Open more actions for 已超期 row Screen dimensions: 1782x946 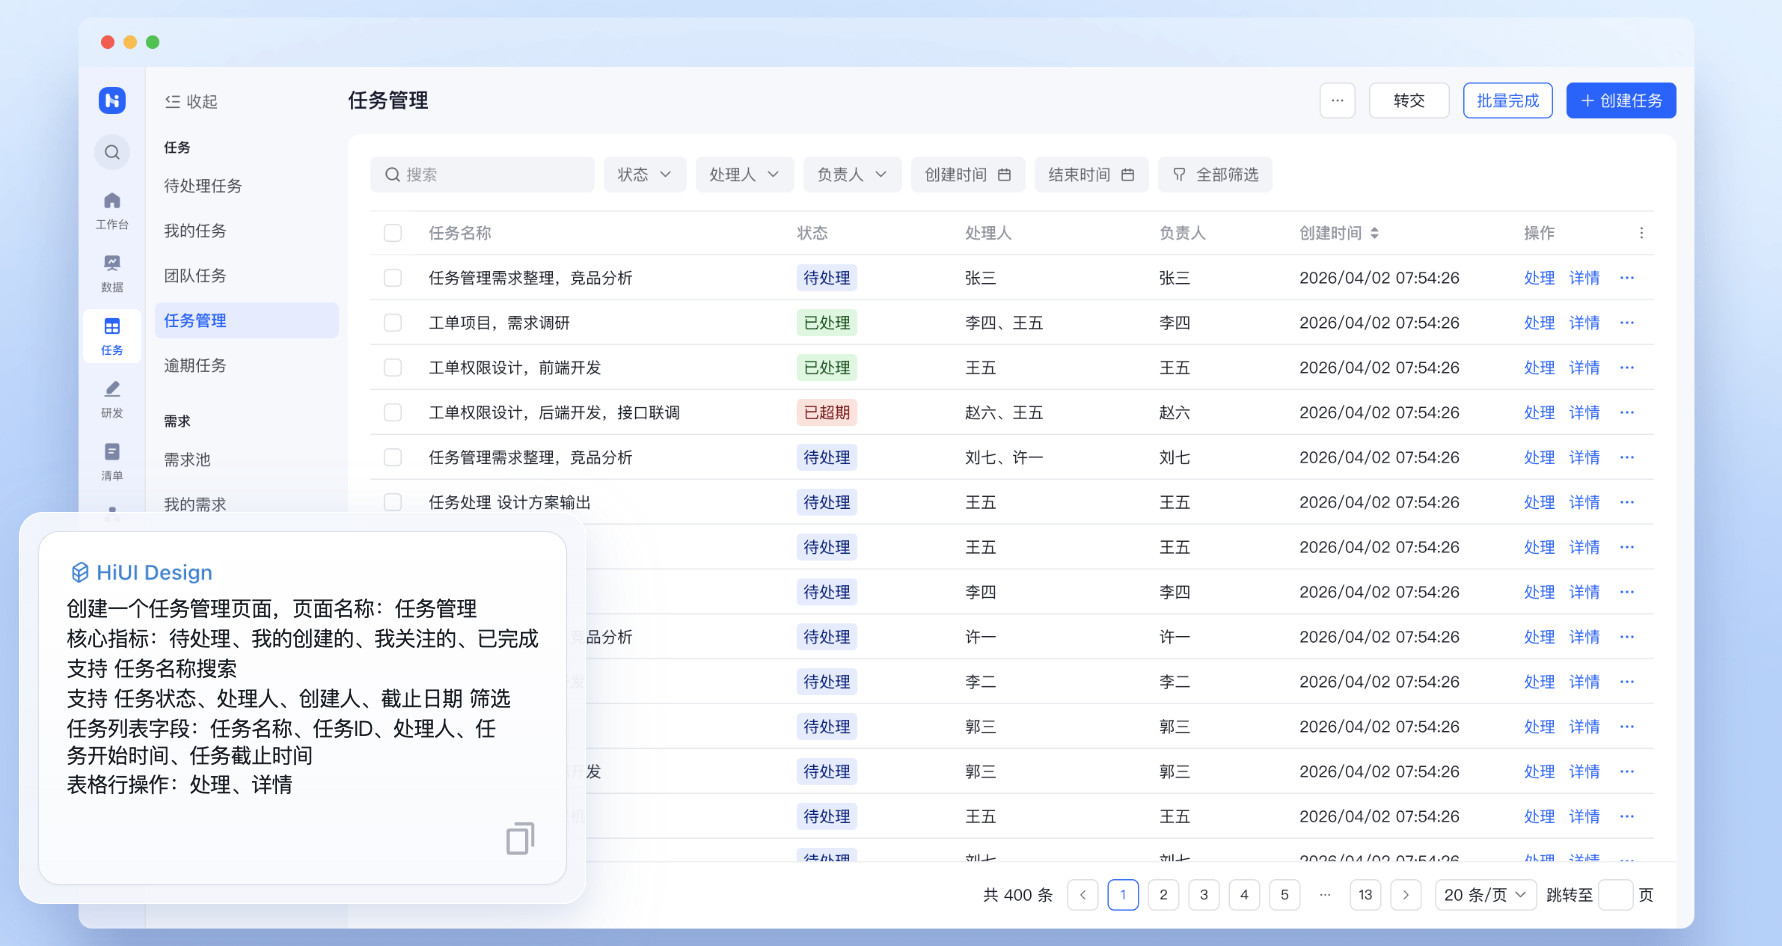tap(1627, 413)
